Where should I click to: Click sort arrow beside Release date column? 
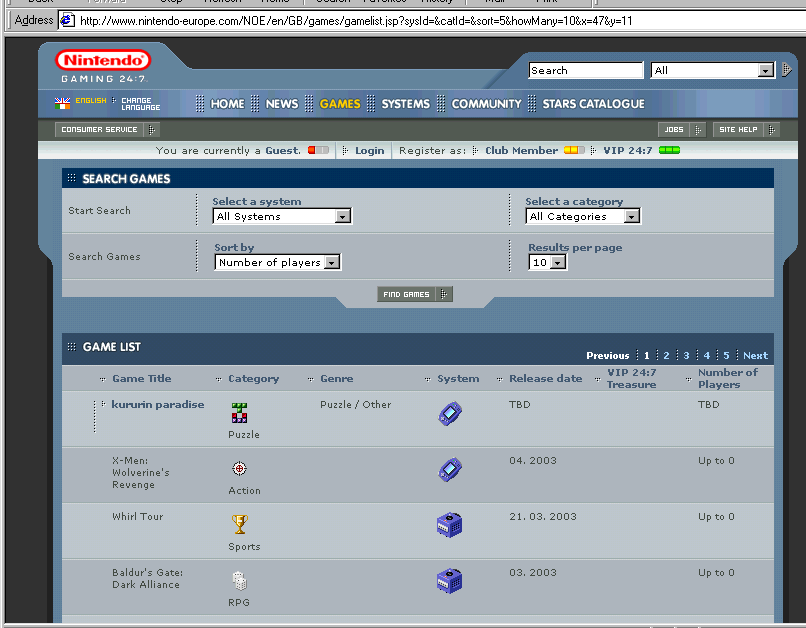[500, 379]
